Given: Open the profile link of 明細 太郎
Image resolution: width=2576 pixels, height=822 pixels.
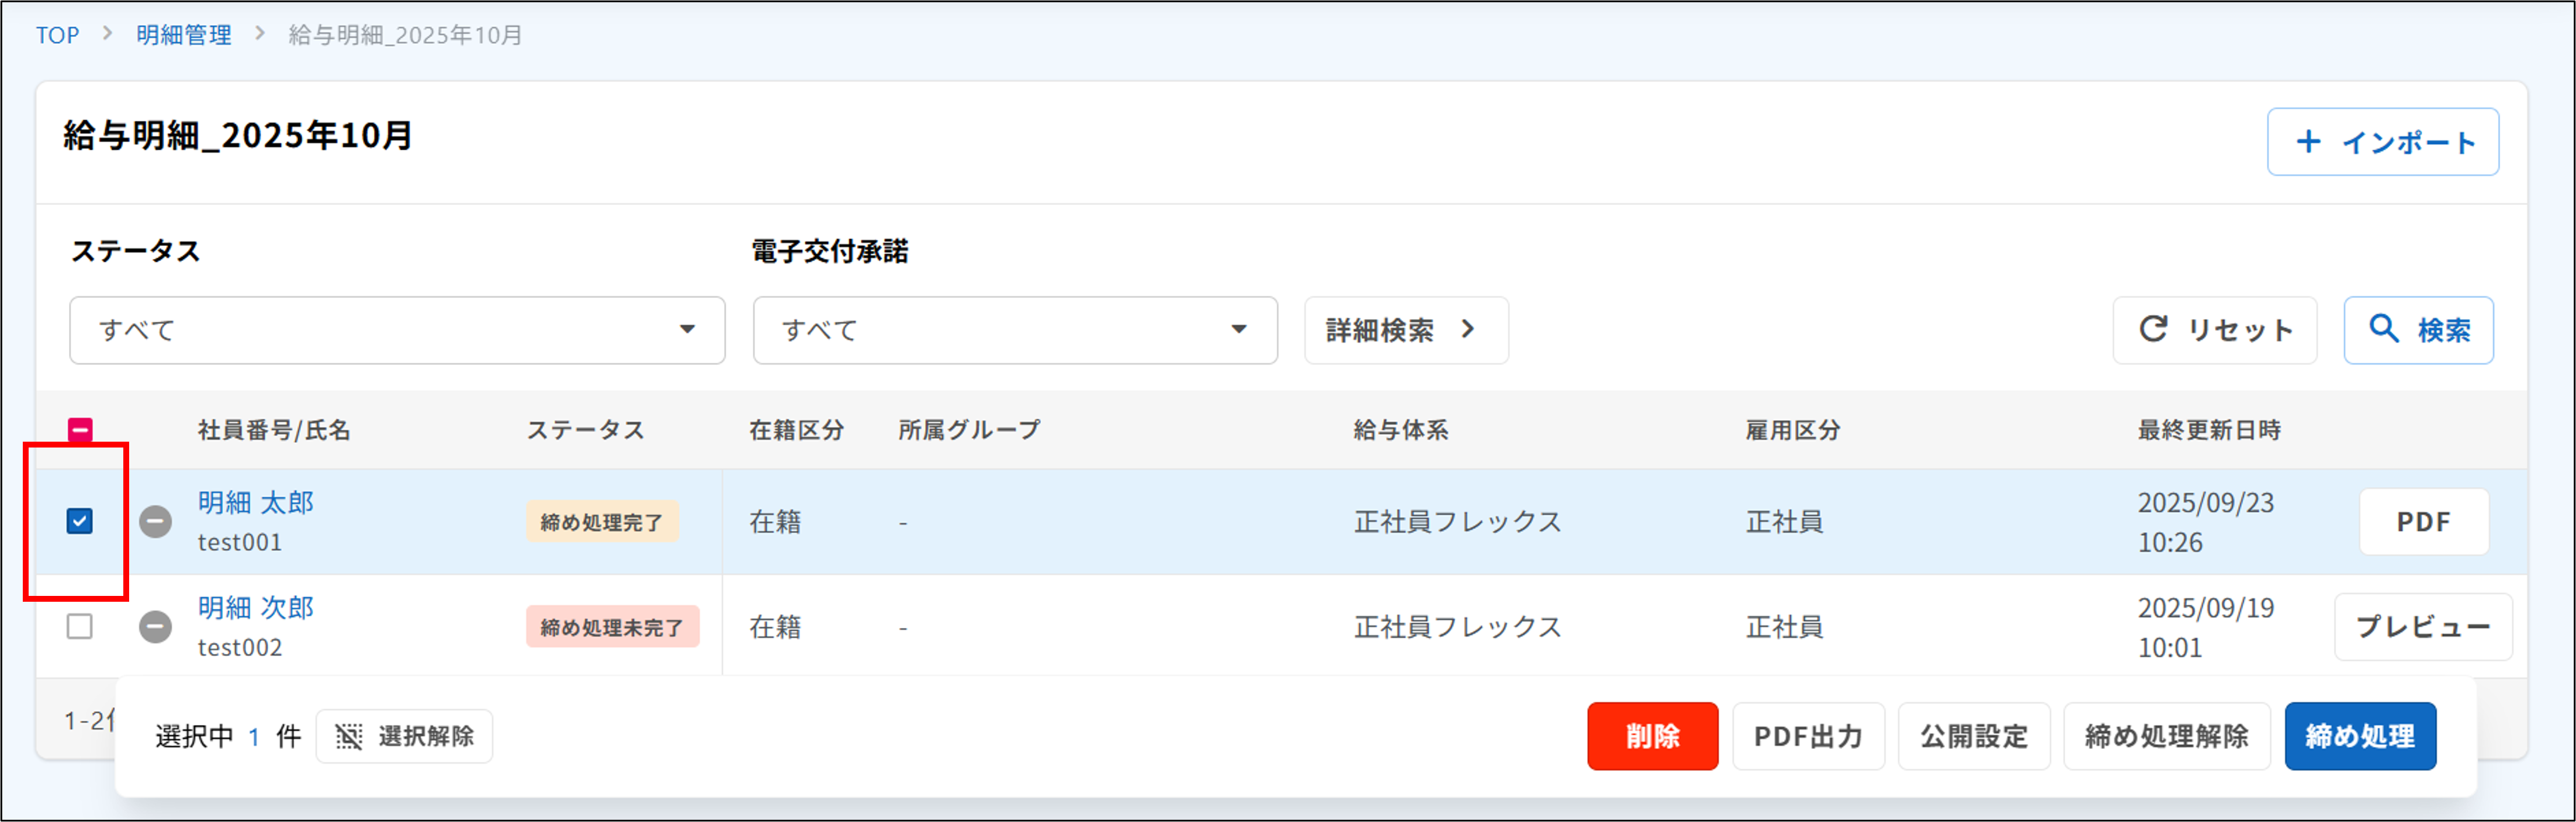Looking at the screenshot, I should click(x=256, y=503).
